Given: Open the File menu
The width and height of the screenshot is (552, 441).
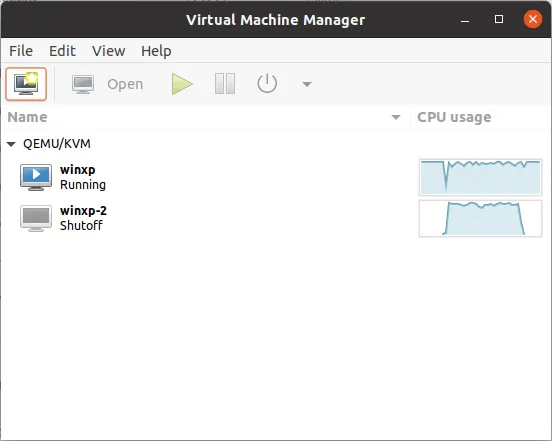Looking at the screenshot, I should point(21,51).
